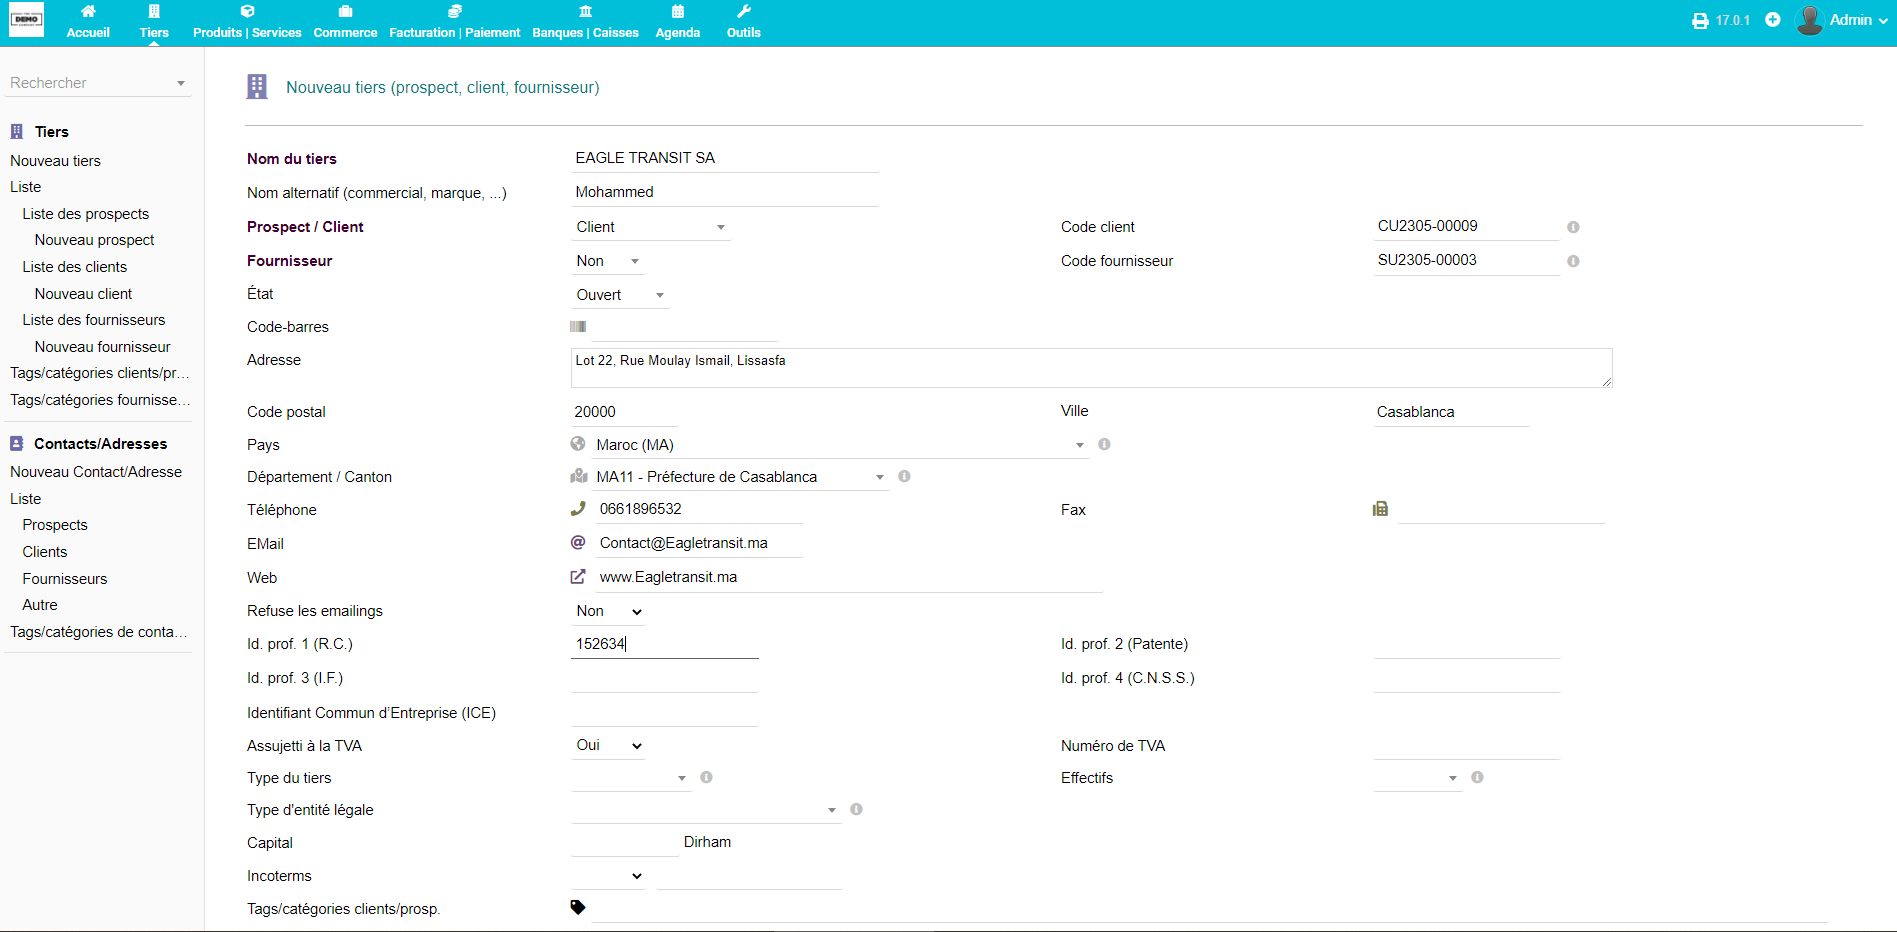
Task: Click the external link icon beside Web field
Action: [578, 577]
